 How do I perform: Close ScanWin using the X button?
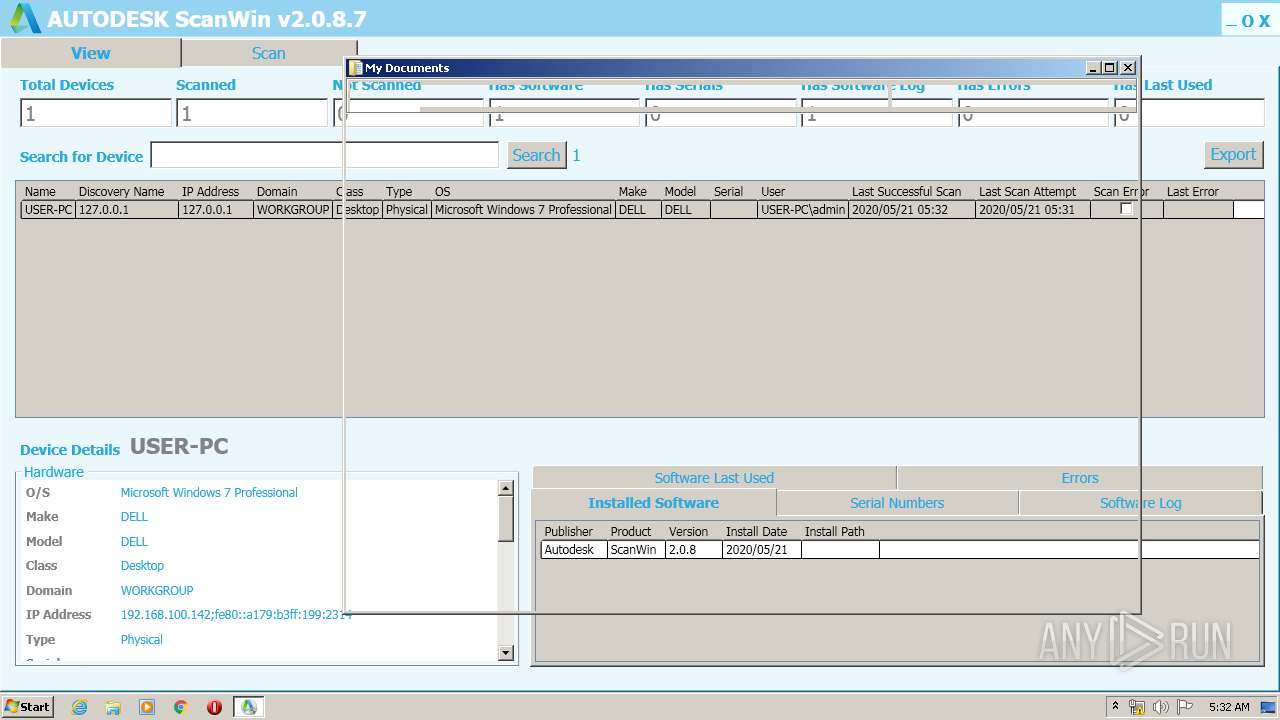[1265, 21]
